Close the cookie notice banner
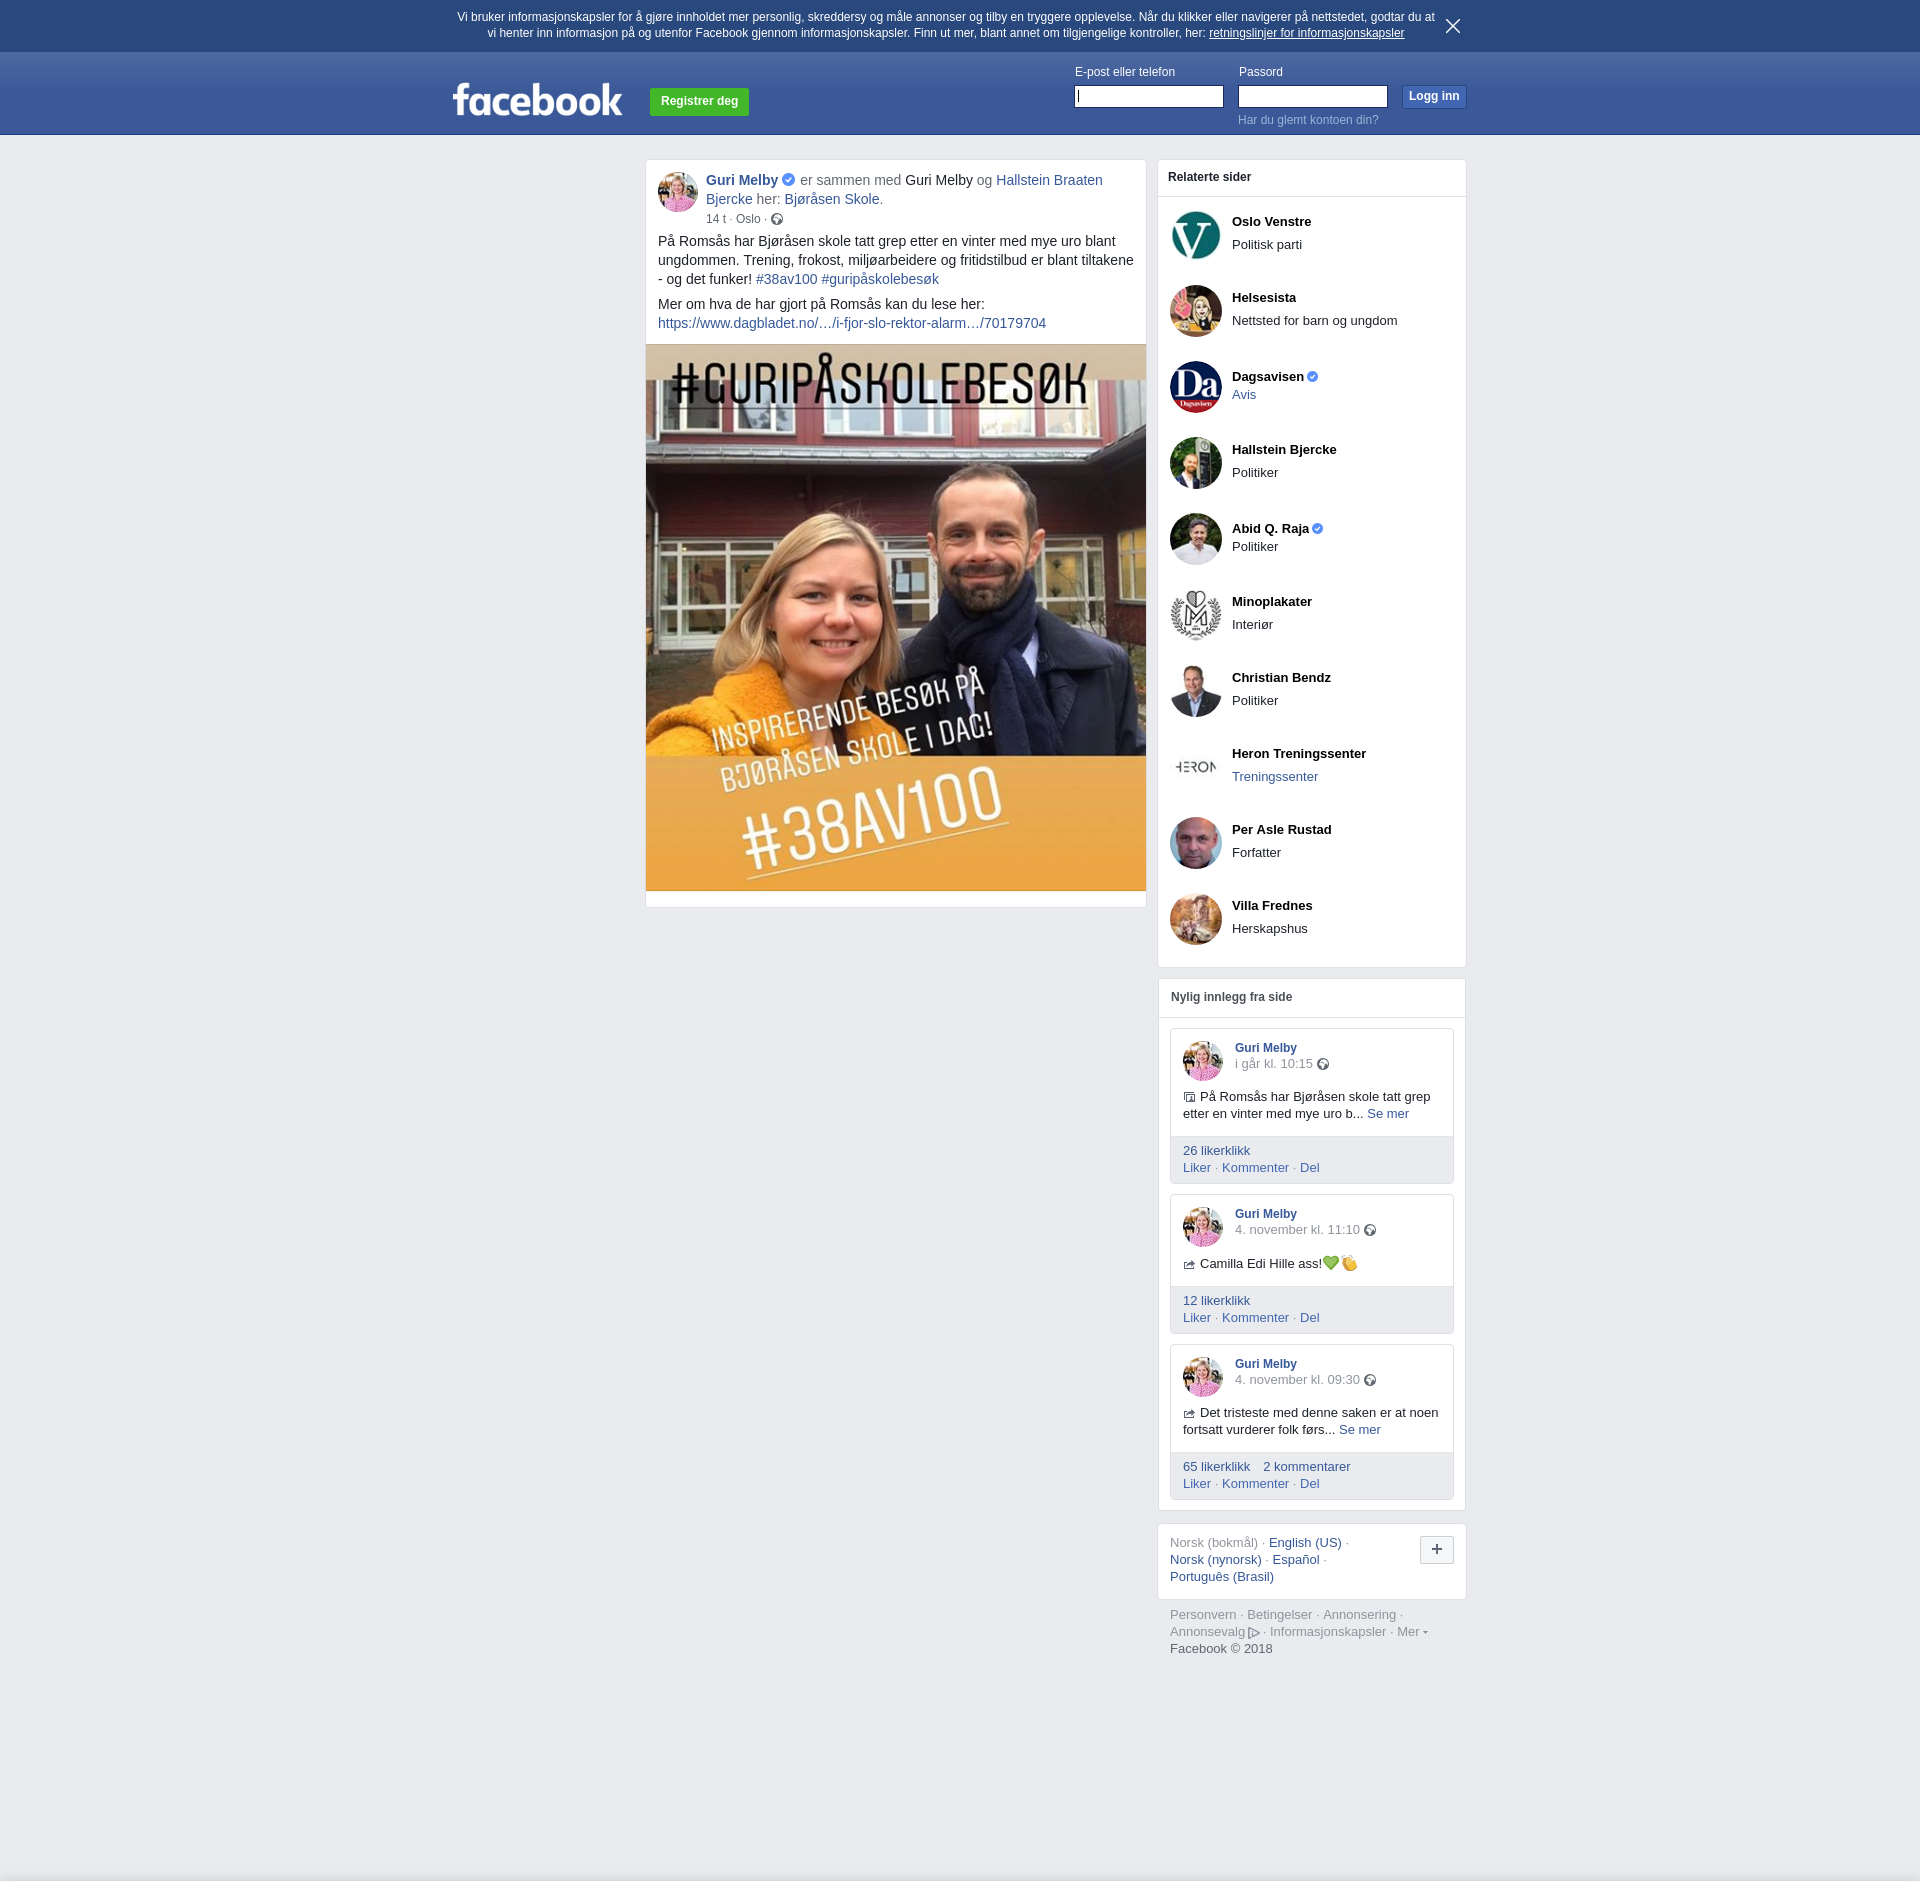Image resolution: width=1920 pixels, height=1881 pixels. (1453, 26)
